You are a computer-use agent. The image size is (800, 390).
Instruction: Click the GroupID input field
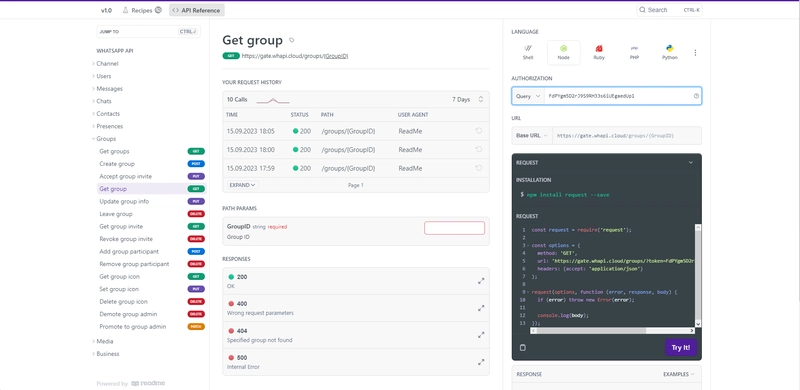tap(454, 228)
